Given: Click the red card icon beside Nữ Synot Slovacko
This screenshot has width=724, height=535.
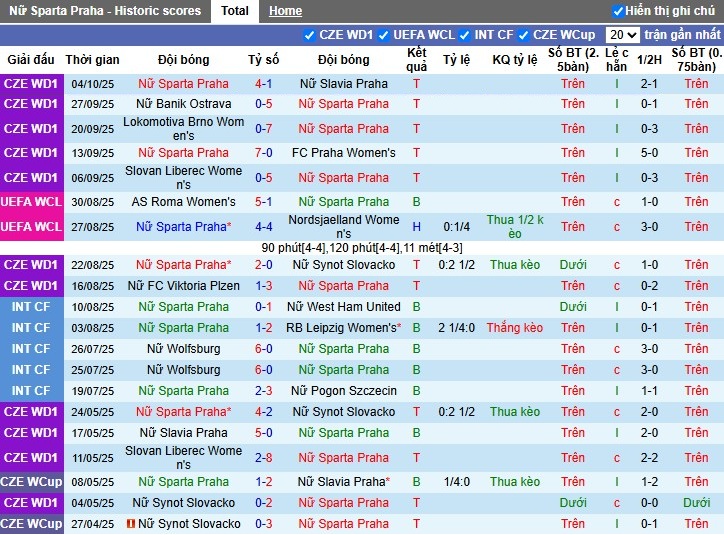Looking at the screenshot, I should click(131, 524).
